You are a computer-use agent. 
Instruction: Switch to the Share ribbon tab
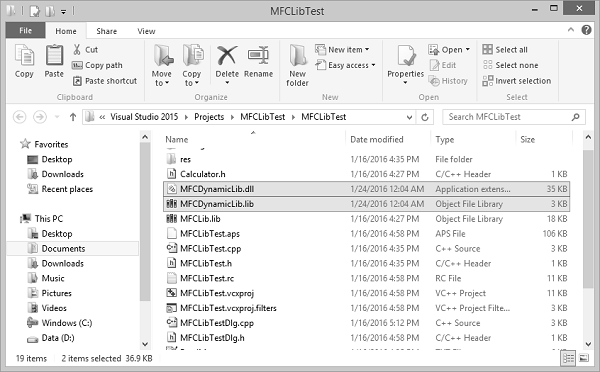[106, 31]
